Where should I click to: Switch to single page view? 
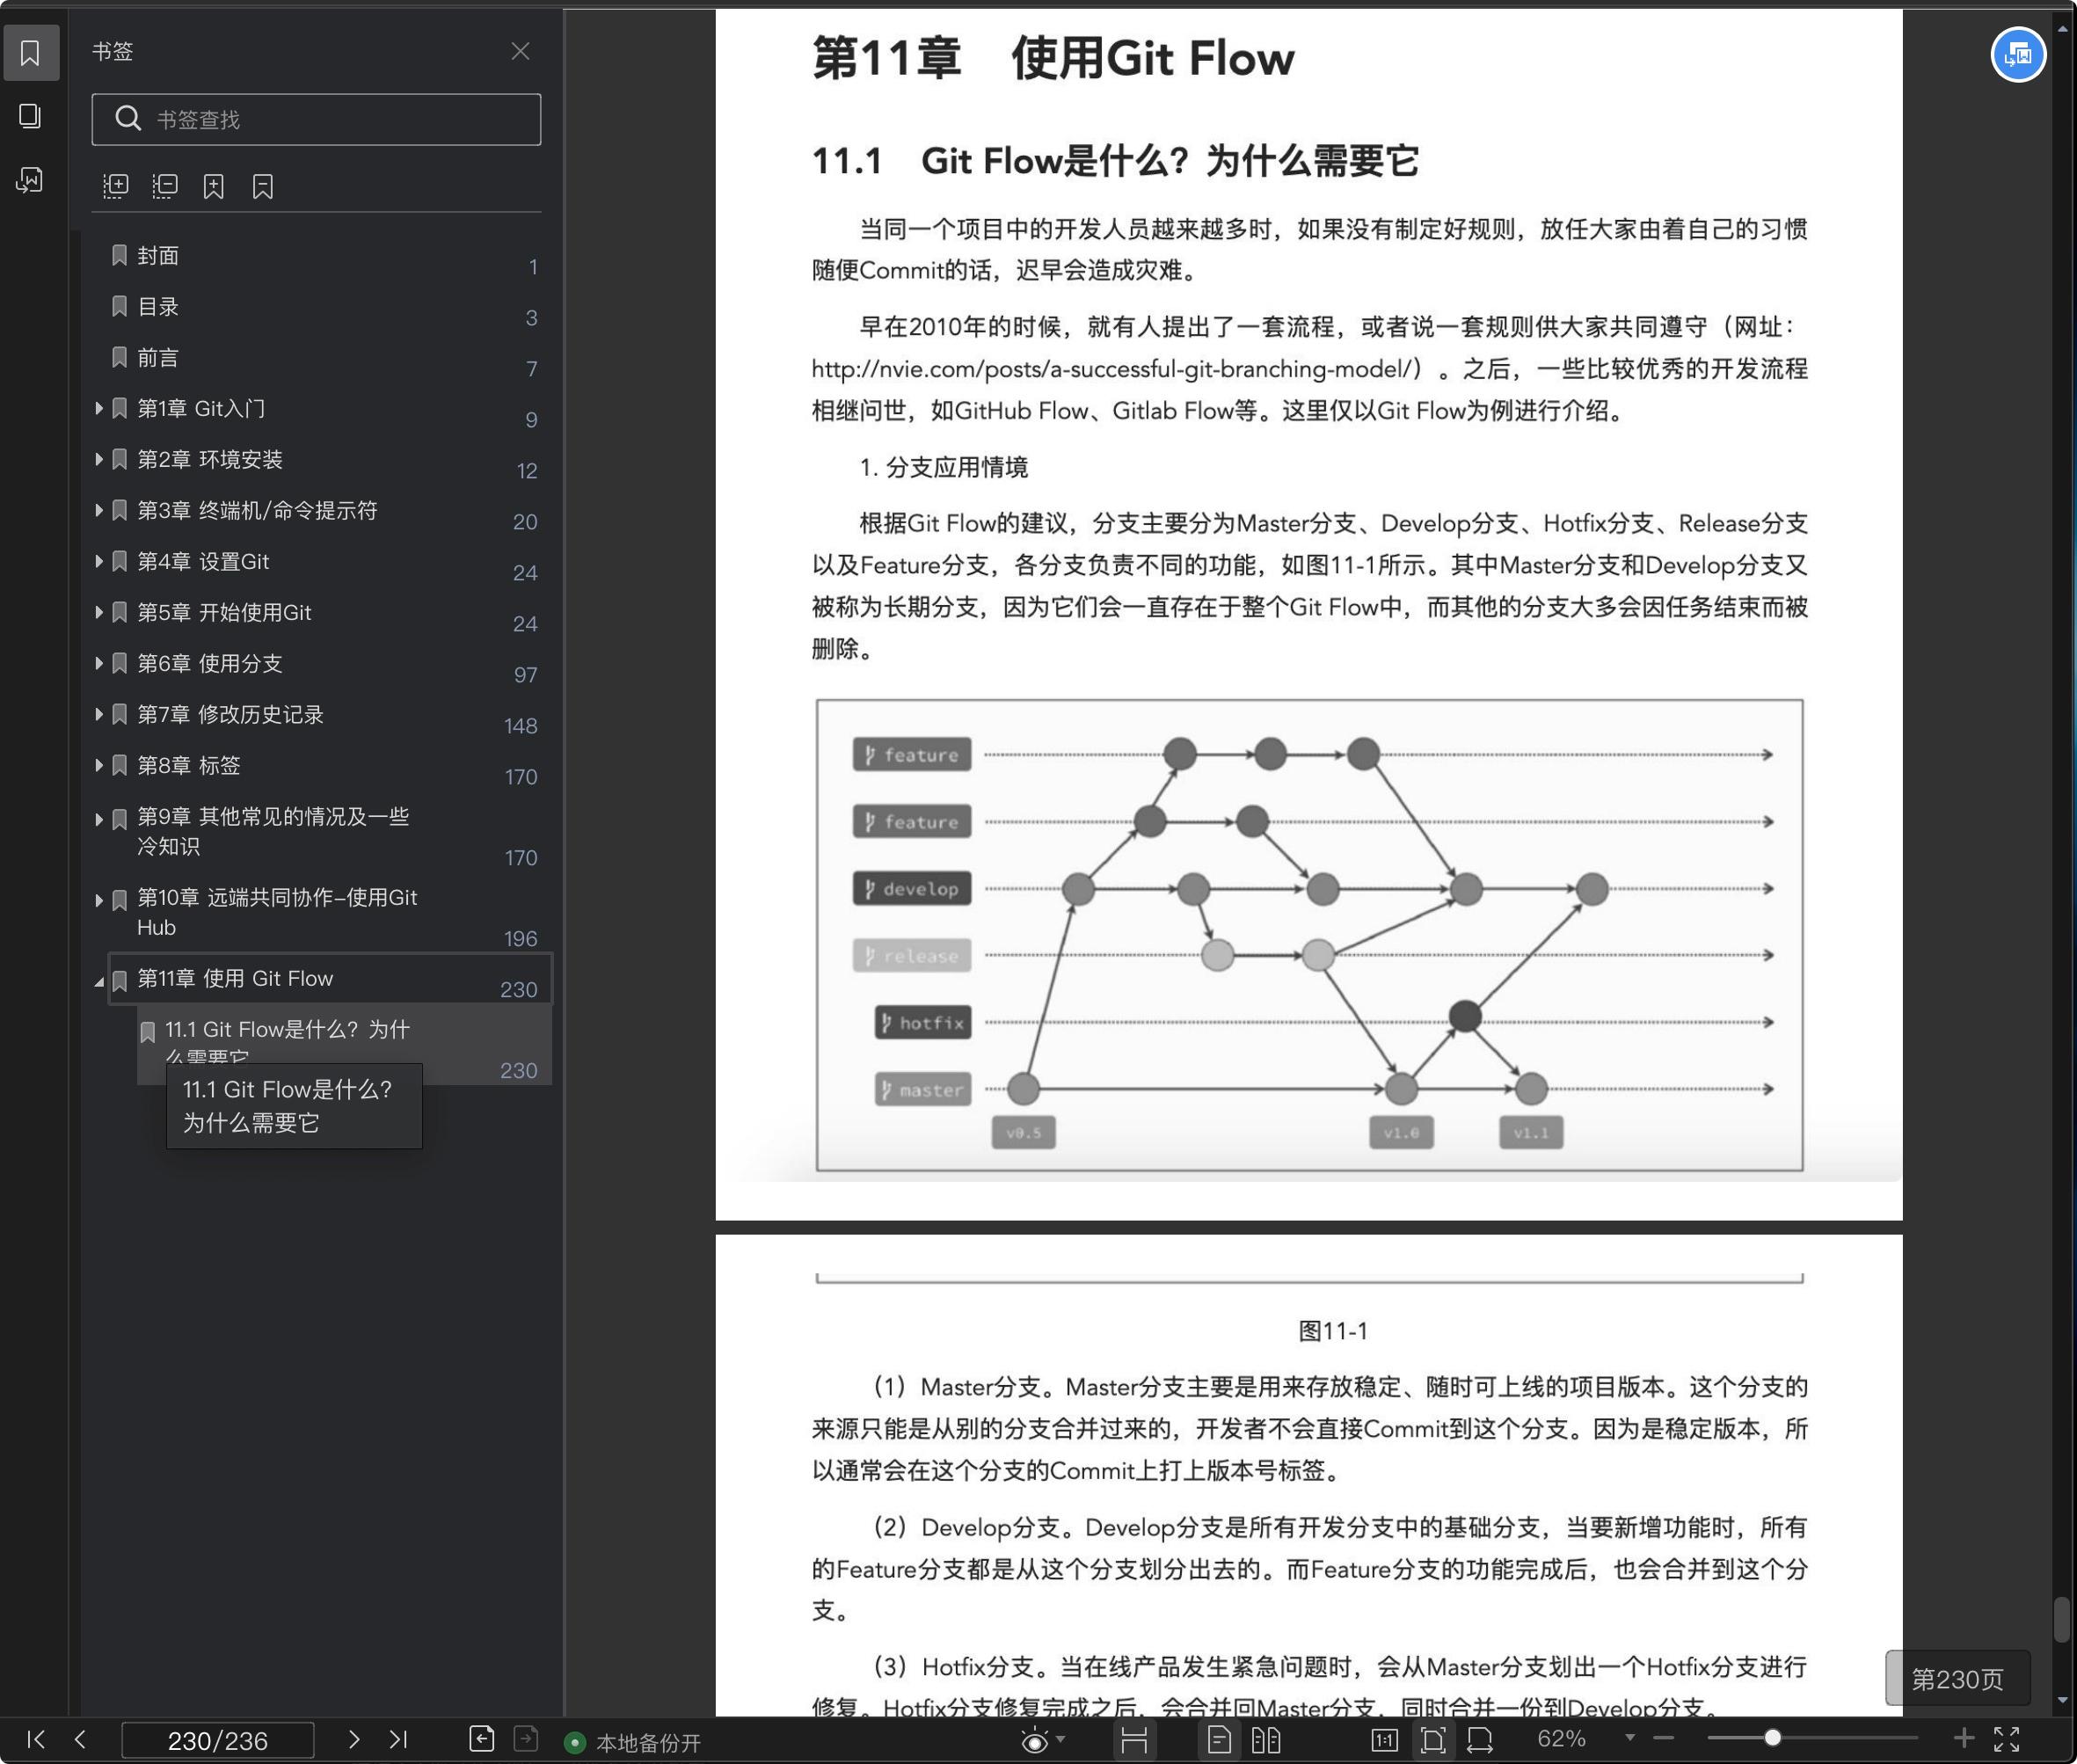coord(1219,1741)
